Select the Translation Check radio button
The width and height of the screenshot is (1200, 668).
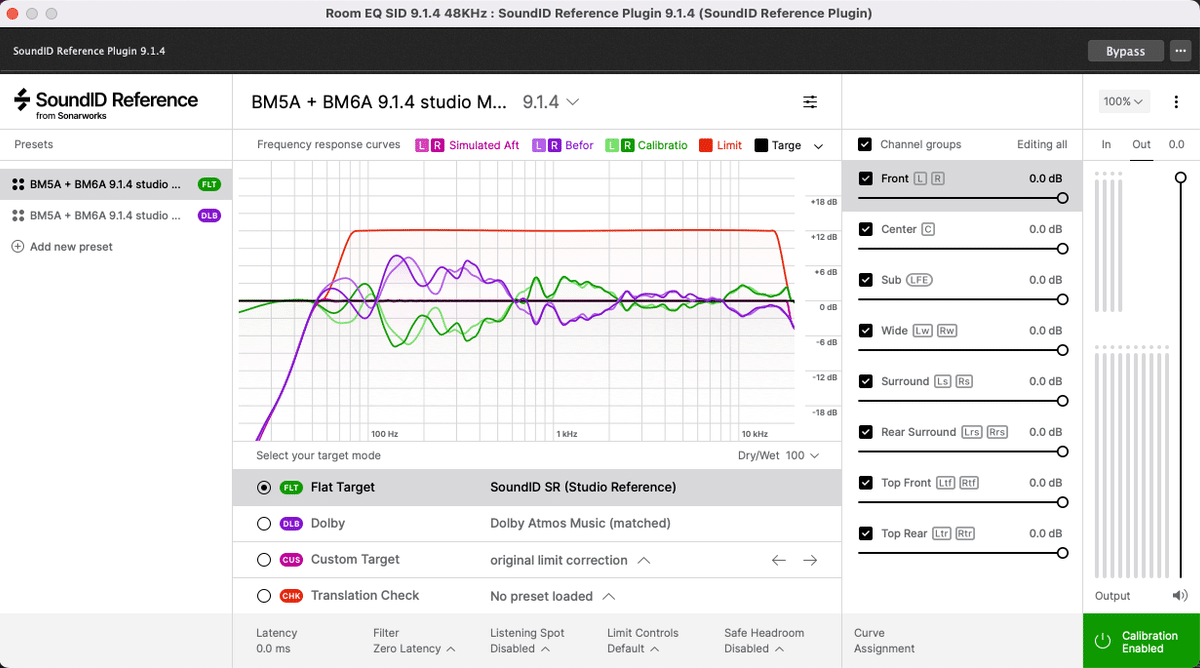click(x=264, y=596)
